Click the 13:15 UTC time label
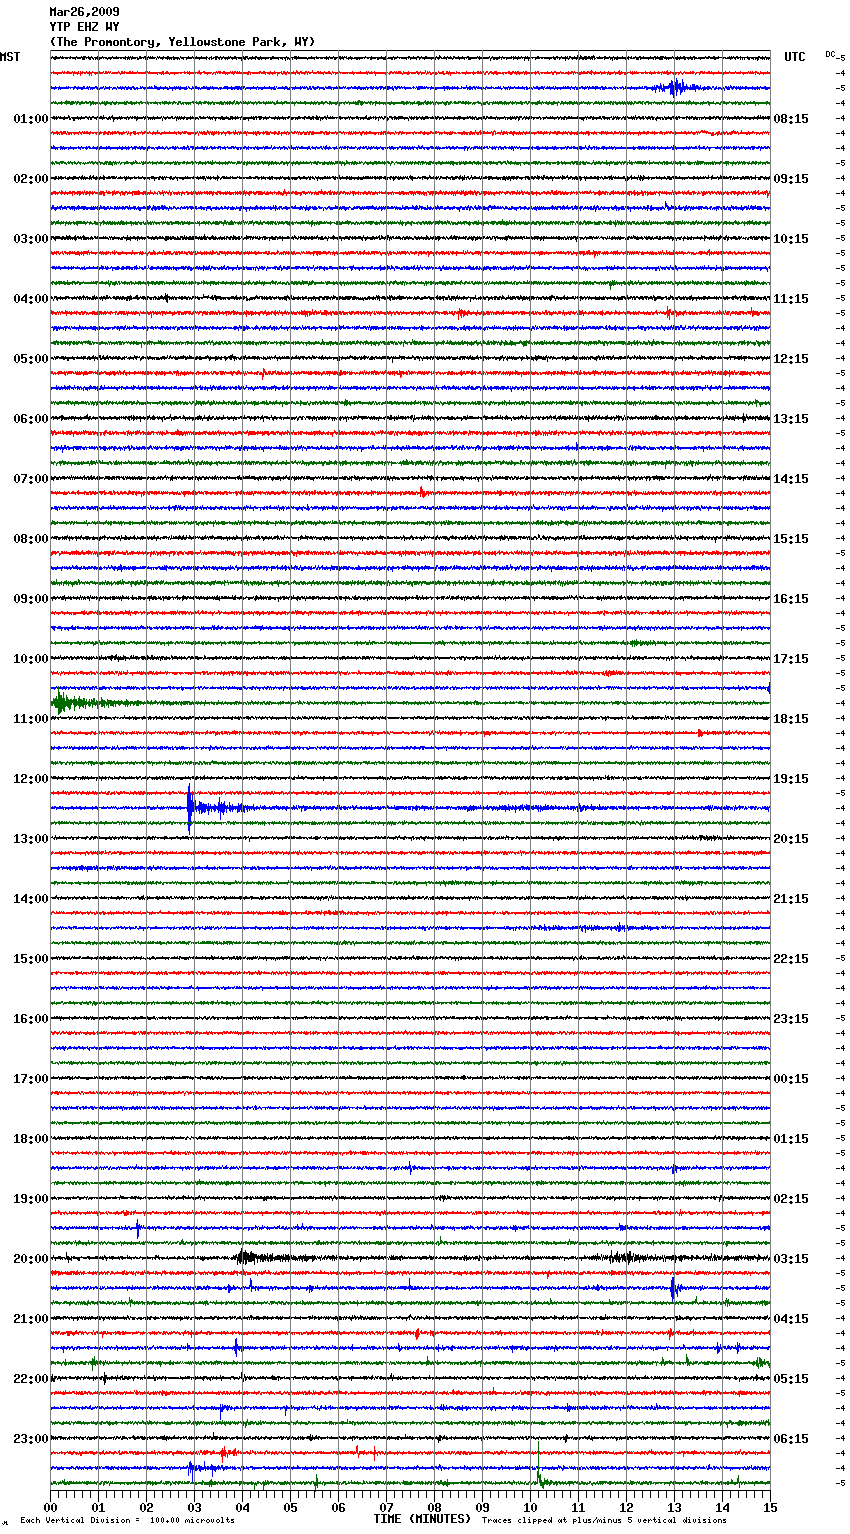The height and width of the screenshot is (1534, 850). click(791, 419)
